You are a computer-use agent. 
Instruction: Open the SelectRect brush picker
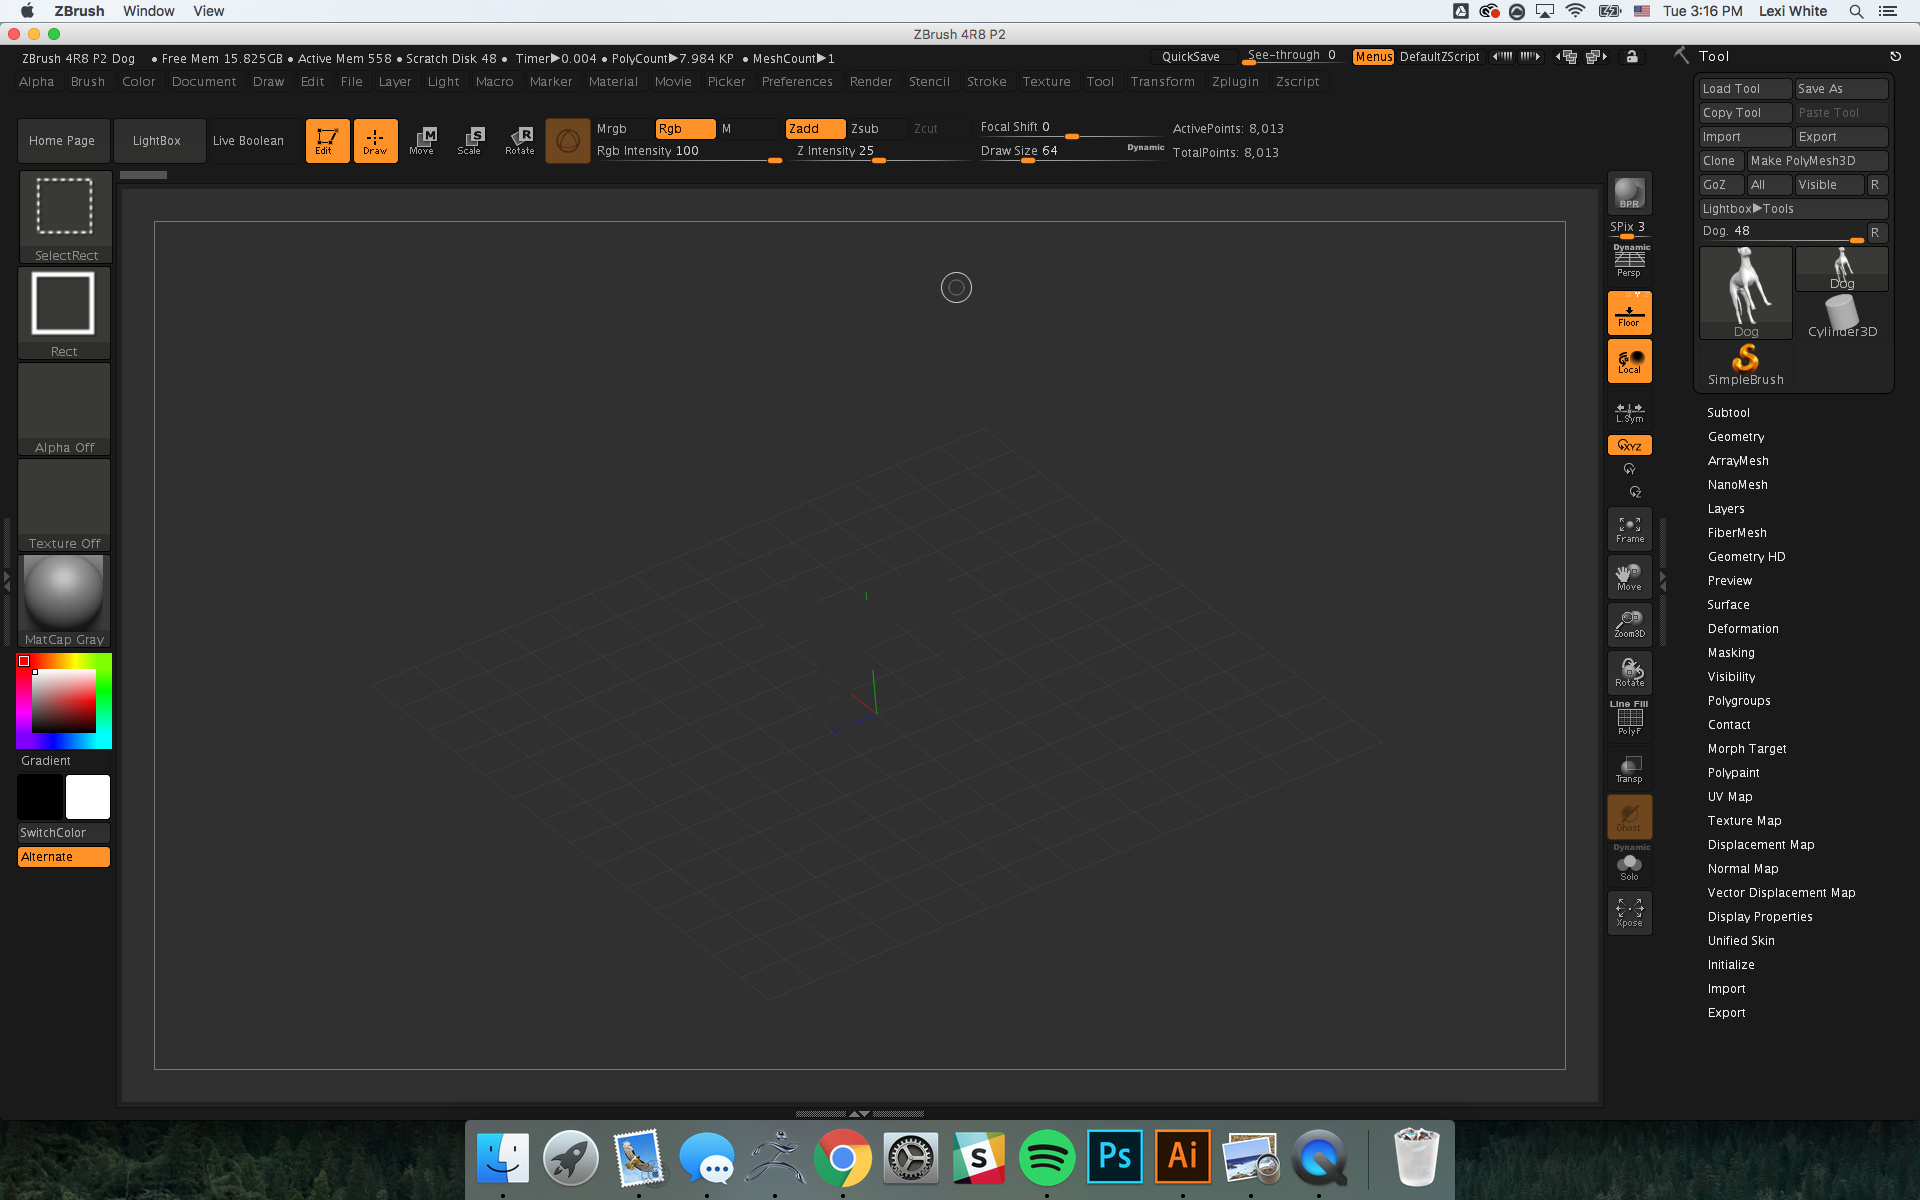pos(65,217)
